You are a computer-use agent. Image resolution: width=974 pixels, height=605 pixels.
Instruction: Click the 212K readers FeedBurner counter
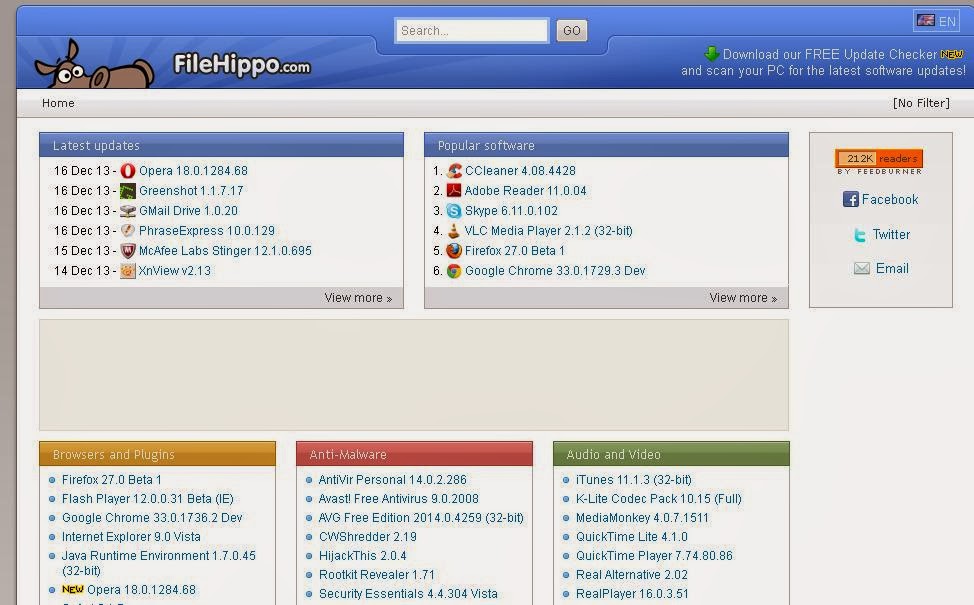pyautogui.click(x=878, y=158)
